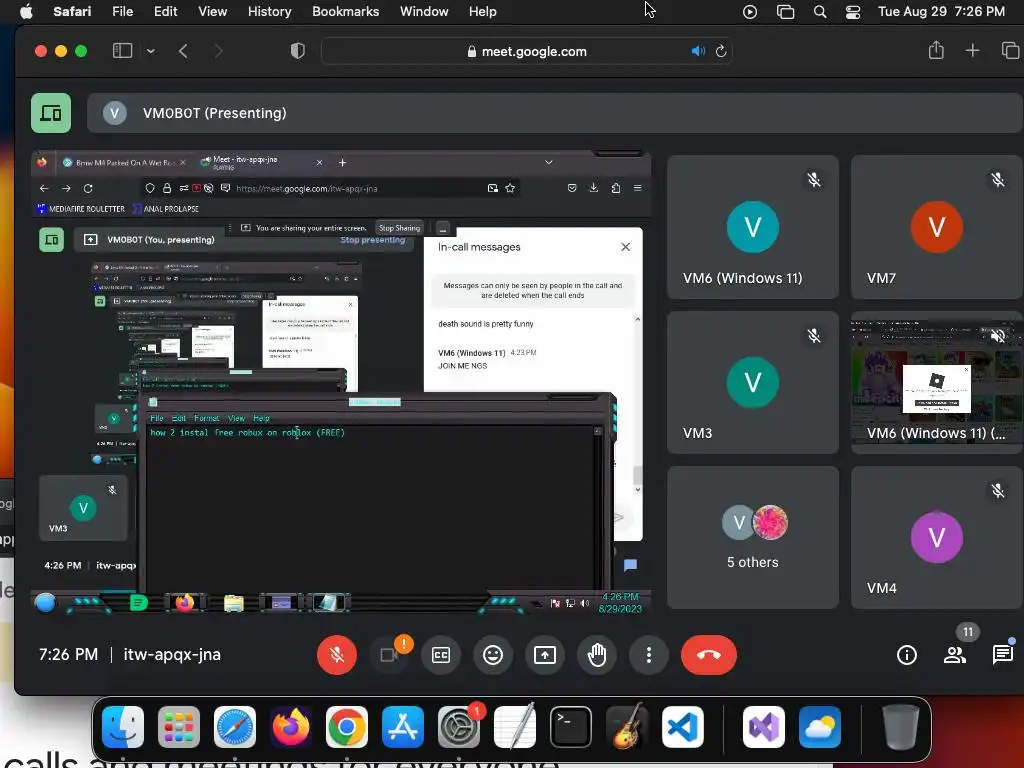Open Finder from the dock
1024x768 pixels.
pyautogui.click(x=123, y=727)
